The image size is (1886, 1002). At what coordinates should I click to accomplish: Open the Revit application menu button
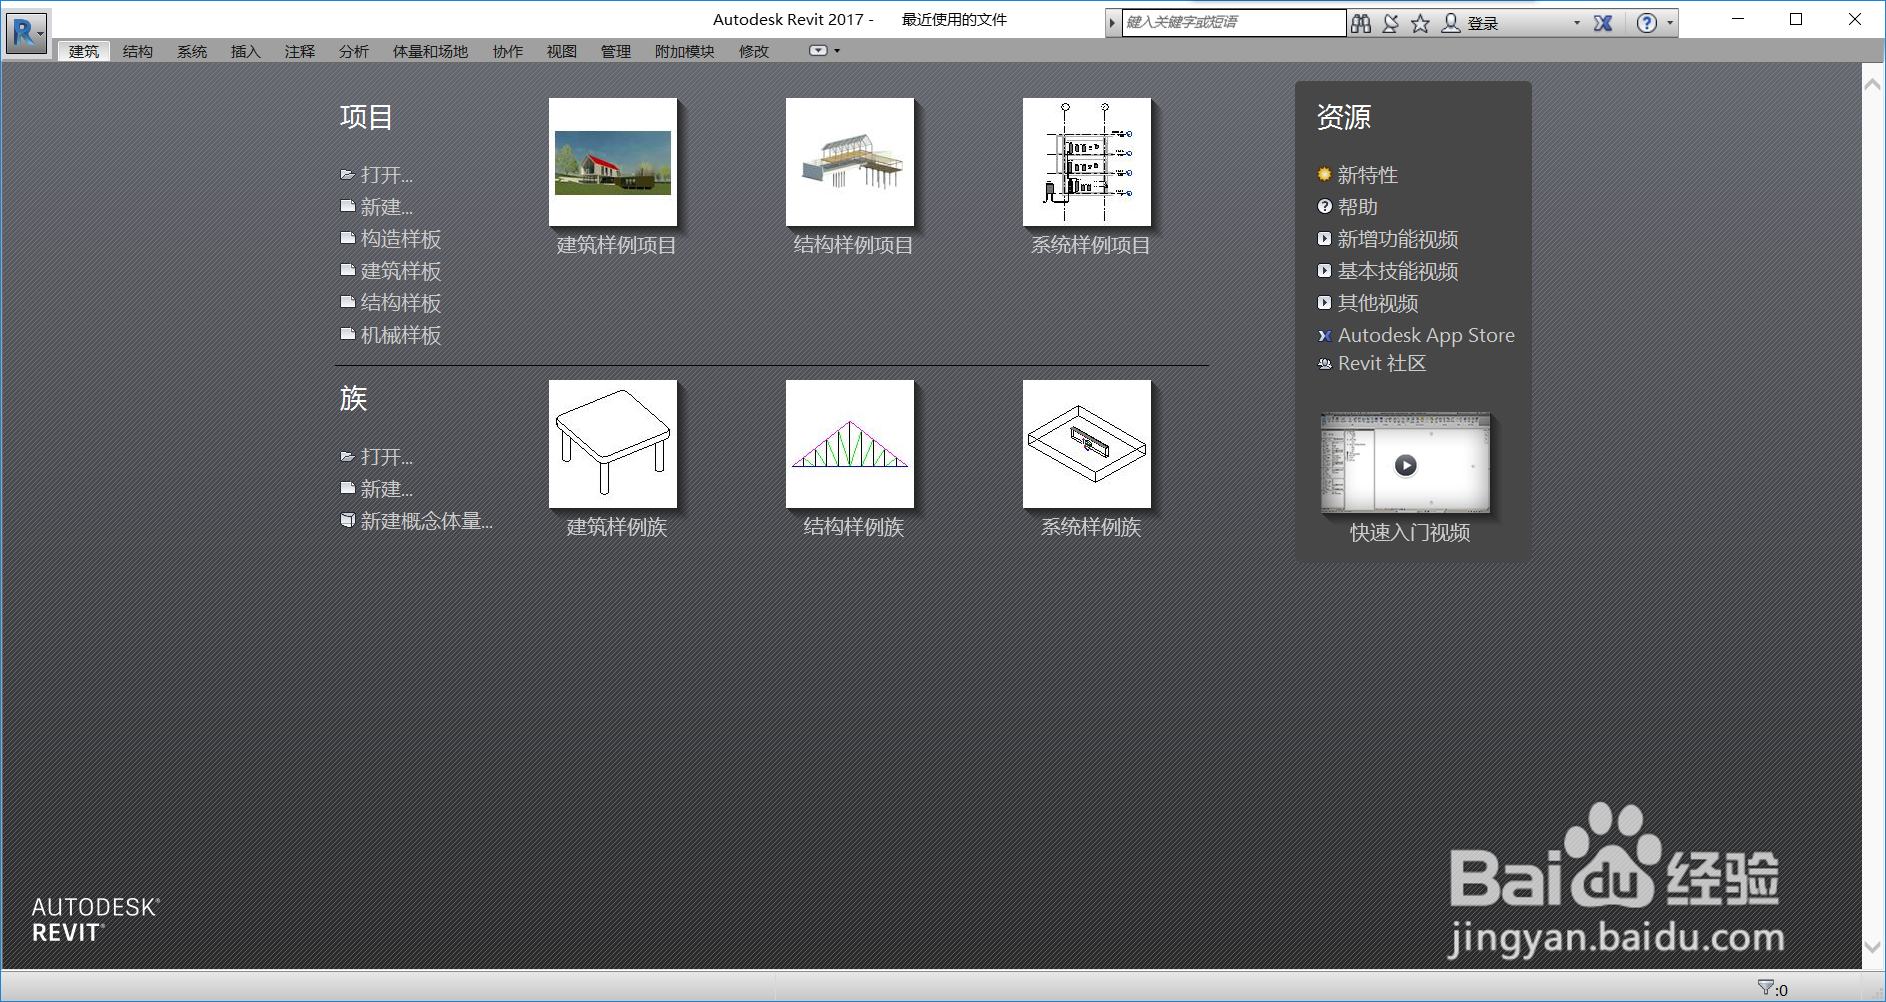tap(27, 33)
